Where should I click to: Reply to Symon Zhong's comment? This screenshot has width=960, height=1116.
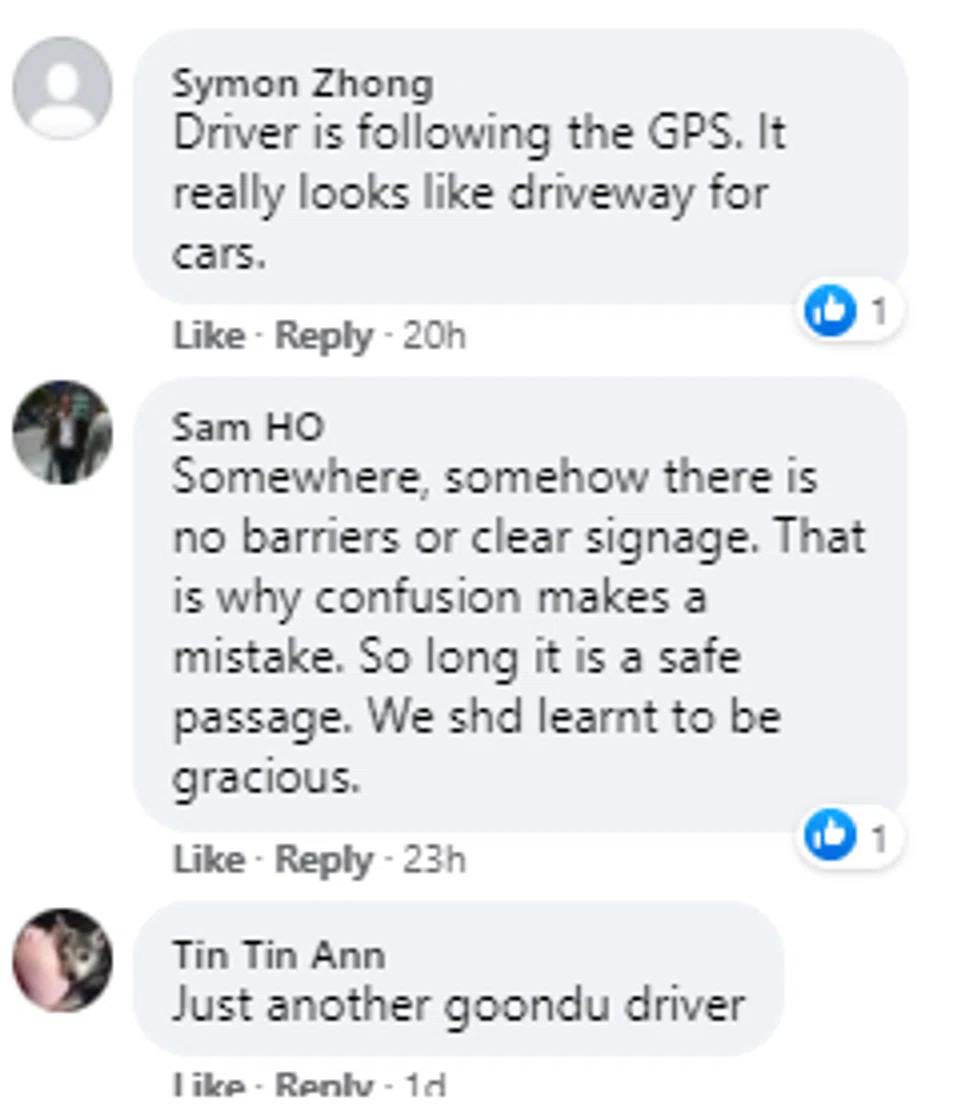point(323,336)
